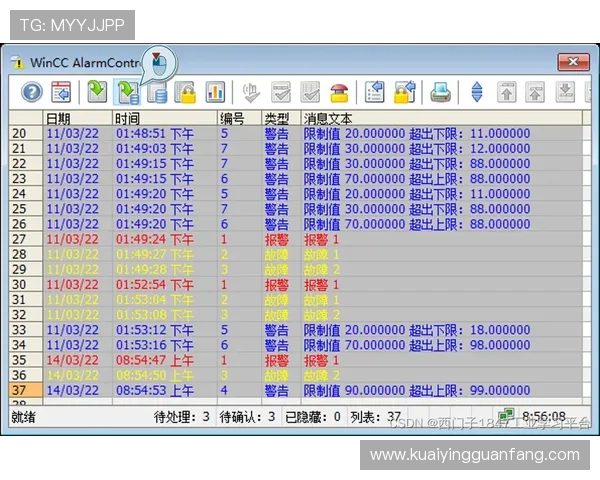Click row 37 message ending 99.000000
600x480 pixels.
[417, 390]
